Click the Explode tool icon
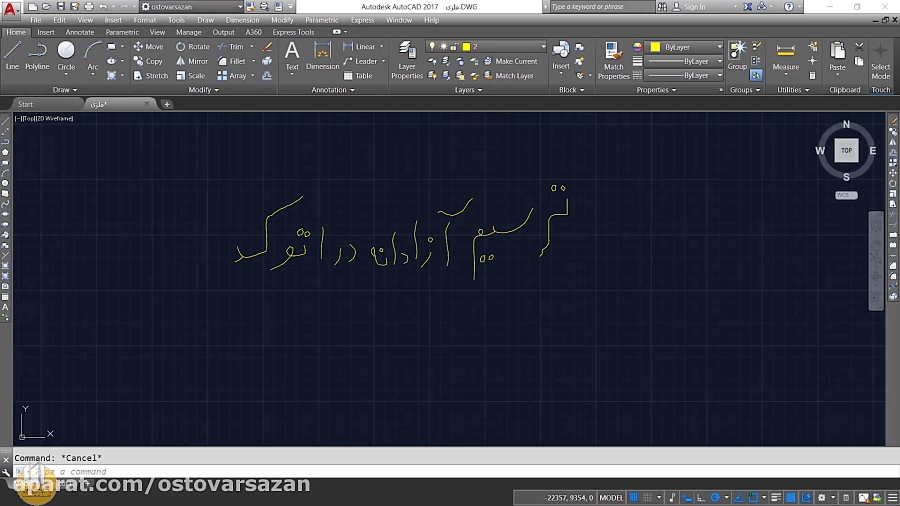 point(267,61)
